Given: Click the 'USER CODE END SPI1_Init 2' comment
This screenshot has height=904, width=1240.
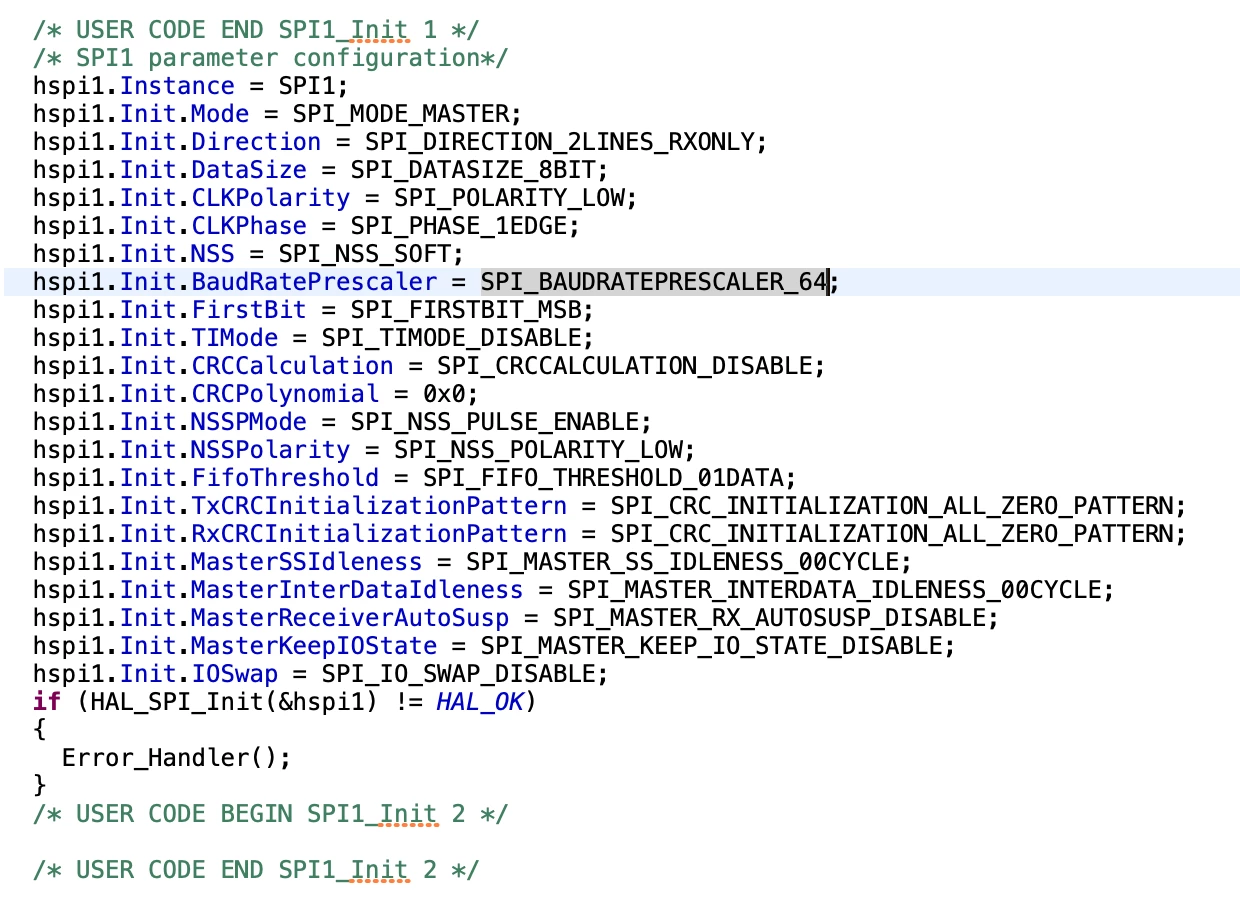Looking at the screenshot, I should click(256, 870).
